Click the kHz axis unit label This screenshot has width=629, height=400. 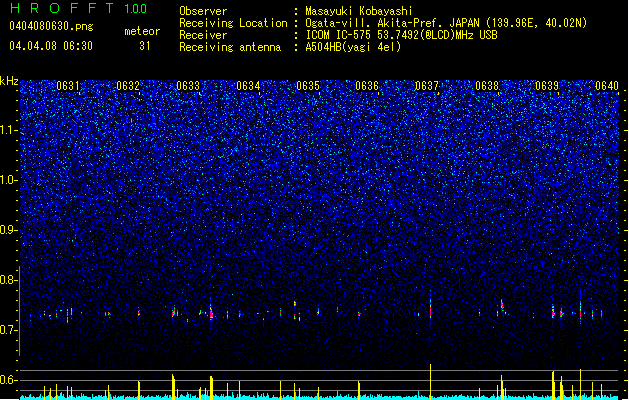pyautogui.click(x=9, y=81)
